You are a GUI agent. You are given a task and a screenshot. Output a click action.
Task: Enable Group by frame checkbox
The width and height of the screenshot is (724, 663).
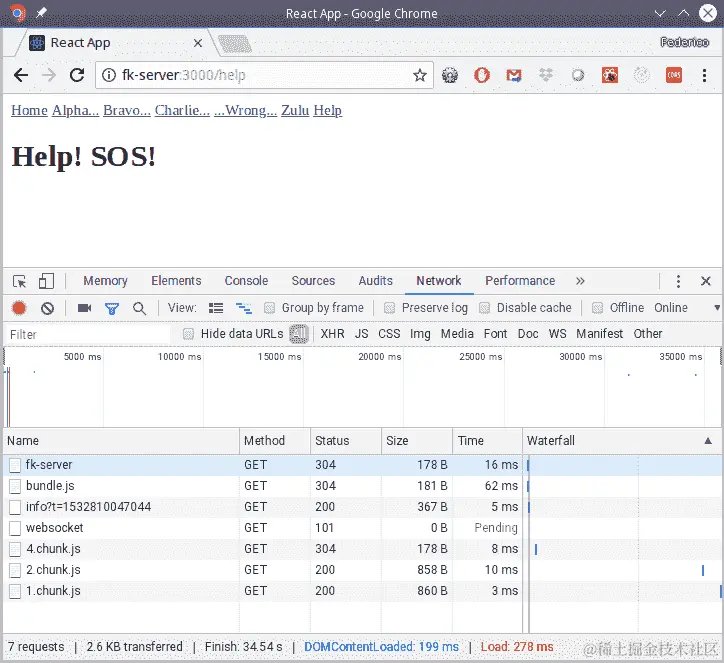(270, 308)
